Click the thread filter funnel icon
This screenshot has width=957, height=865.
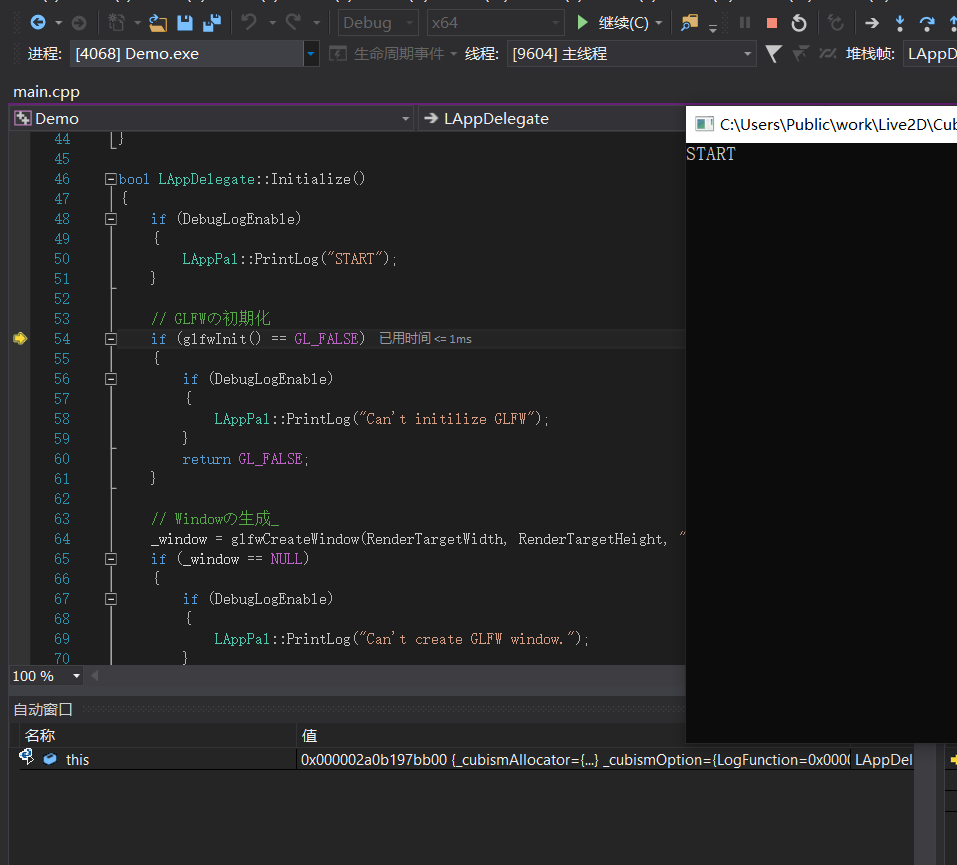pyautogui.click(x=773, y=54)
